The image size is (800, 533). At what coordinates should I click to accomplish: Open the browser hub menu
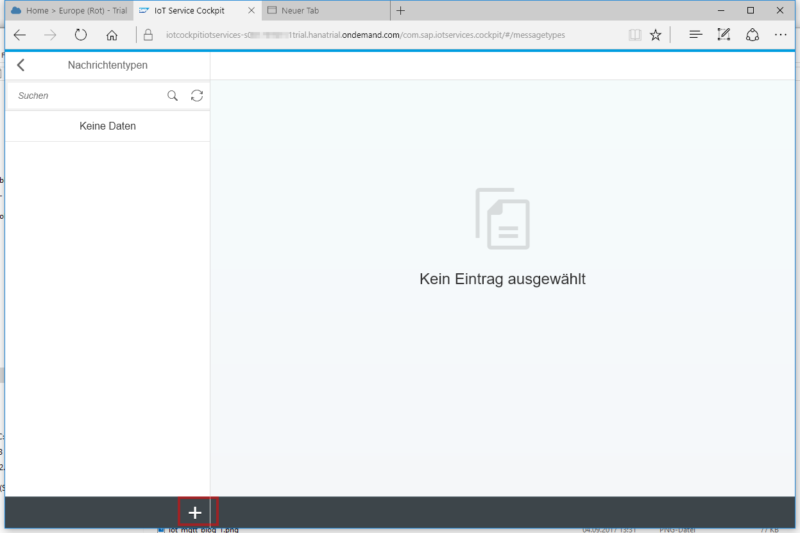695,35
